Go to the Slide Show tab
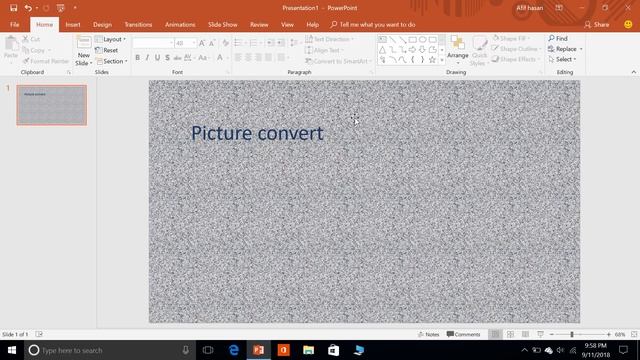 pyautogui.click(x=222, y=24)
